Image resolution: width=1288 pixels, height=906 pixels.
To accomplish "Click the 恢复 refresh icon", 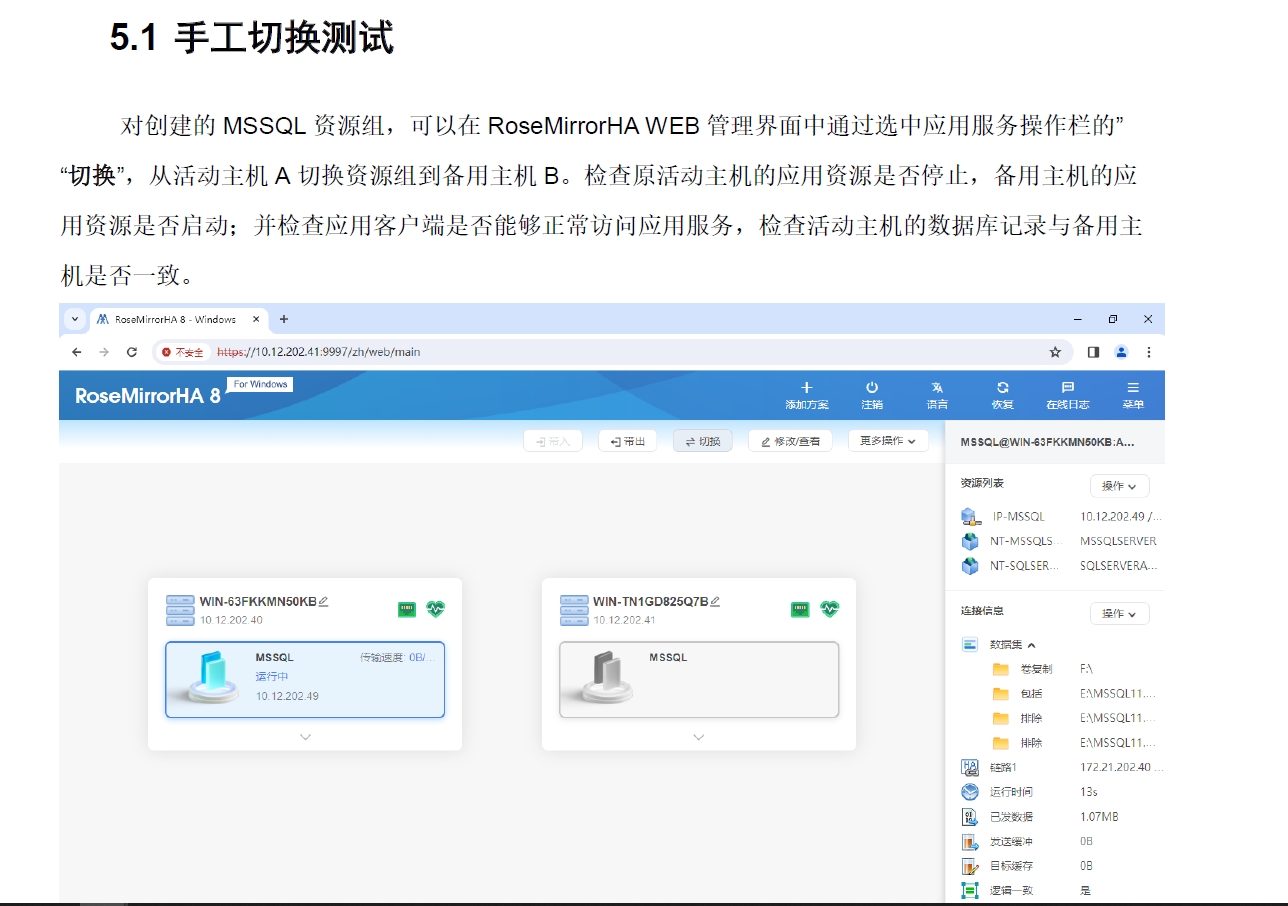I will pos(1002,387).
